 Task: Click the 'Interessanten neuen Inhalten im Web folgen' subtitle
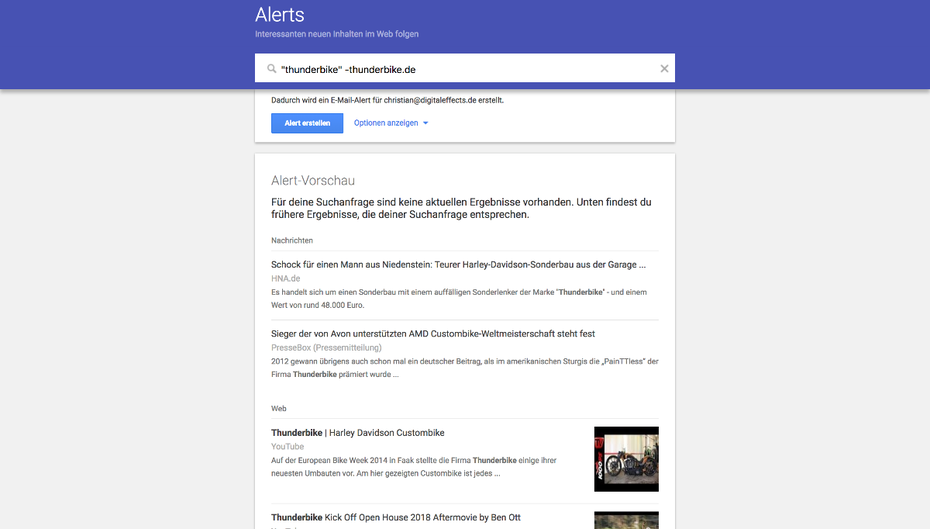point(337,34)
